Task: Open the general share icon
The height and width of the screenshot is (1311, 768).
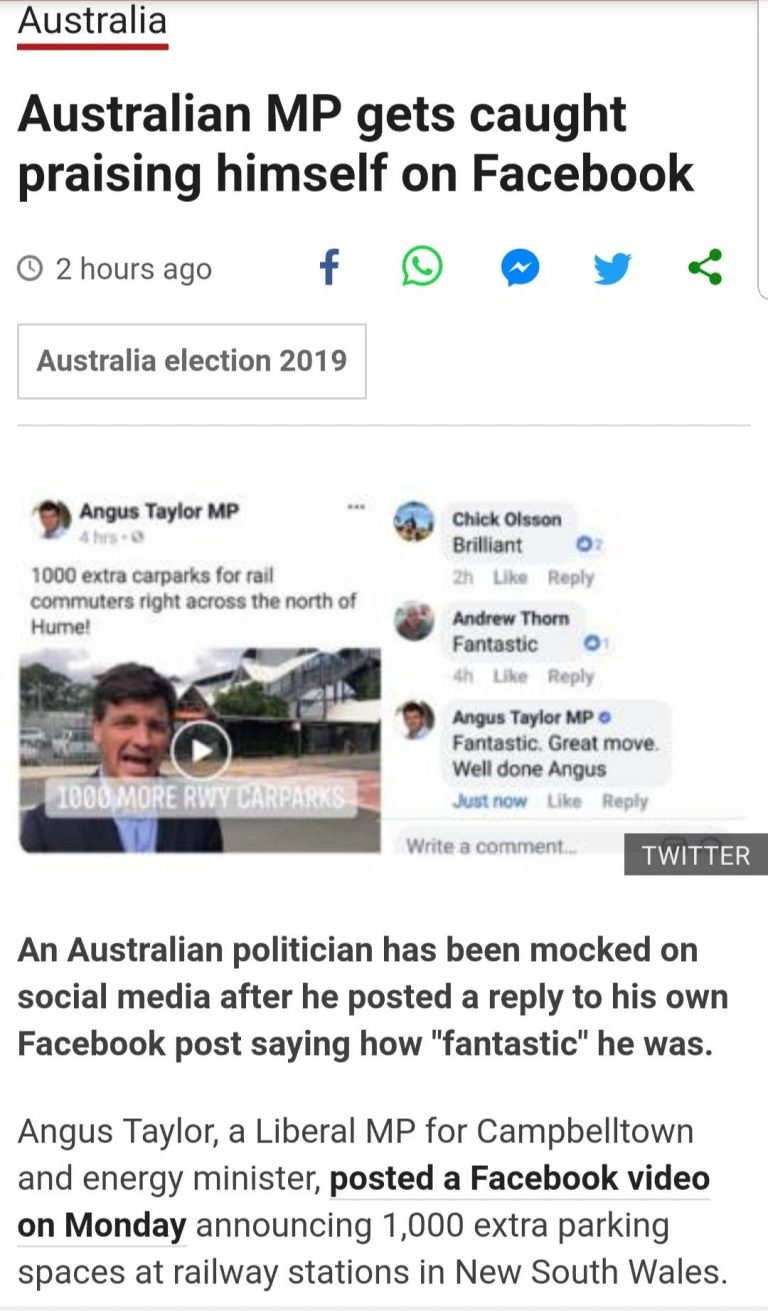Action: point(705,267)
